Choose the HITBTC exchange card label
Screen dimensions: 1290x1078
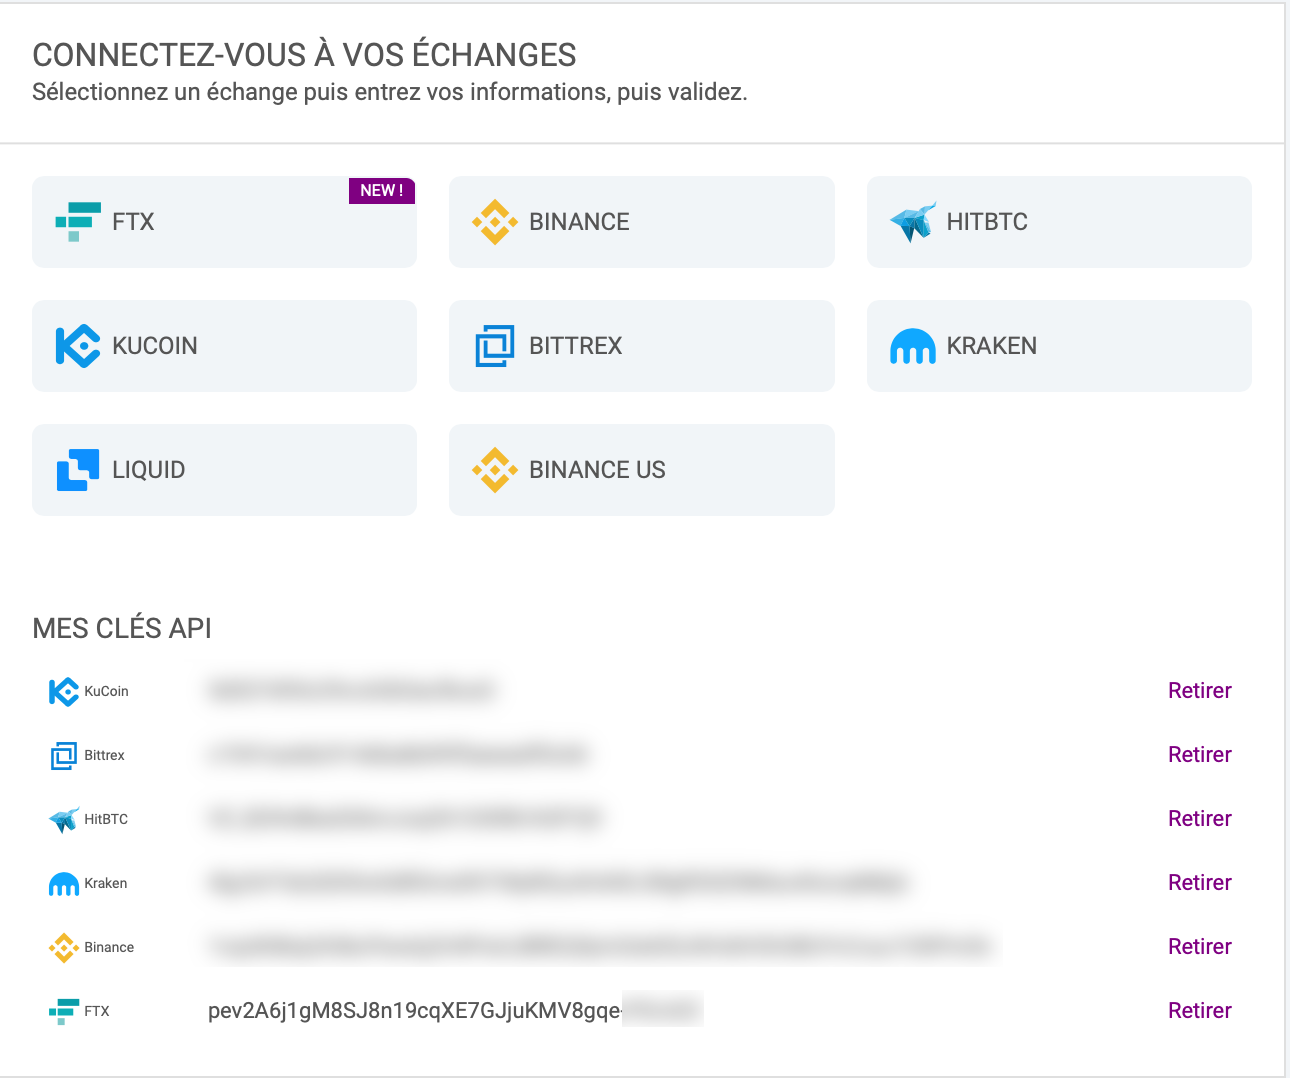pyautogui.click(x=987, y=222)
